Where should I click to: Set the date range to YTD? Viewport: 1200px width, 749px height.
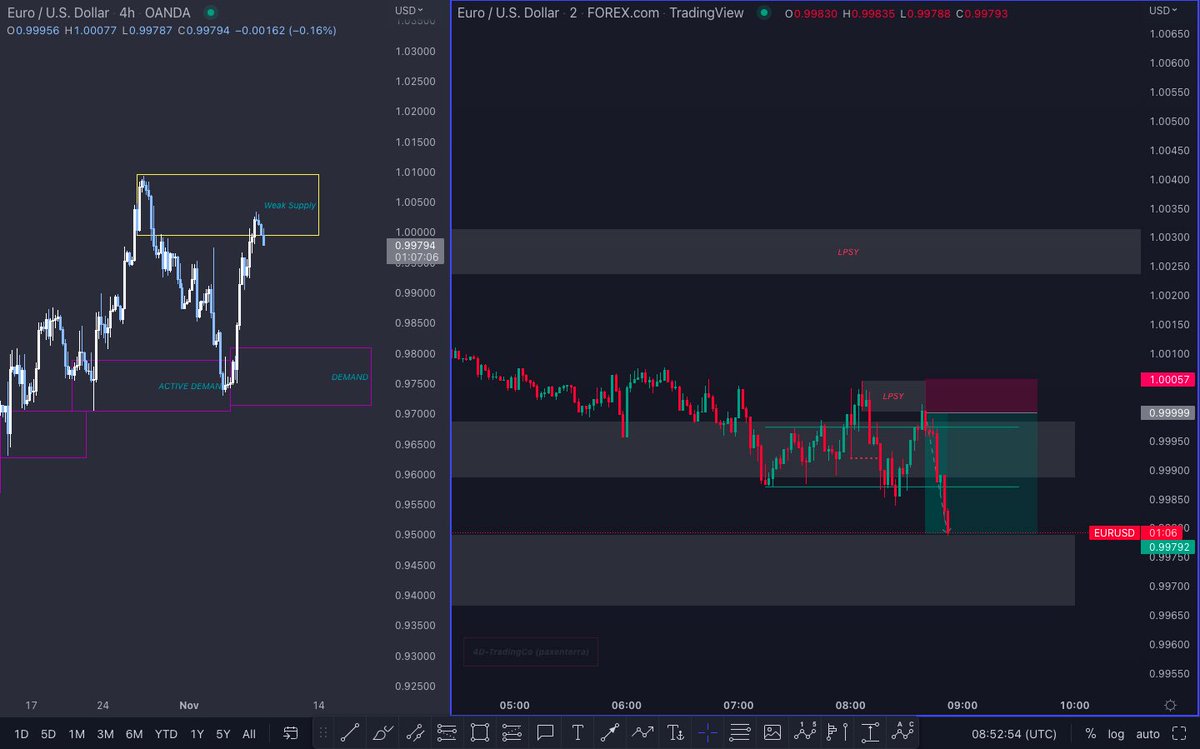(166, 734)
